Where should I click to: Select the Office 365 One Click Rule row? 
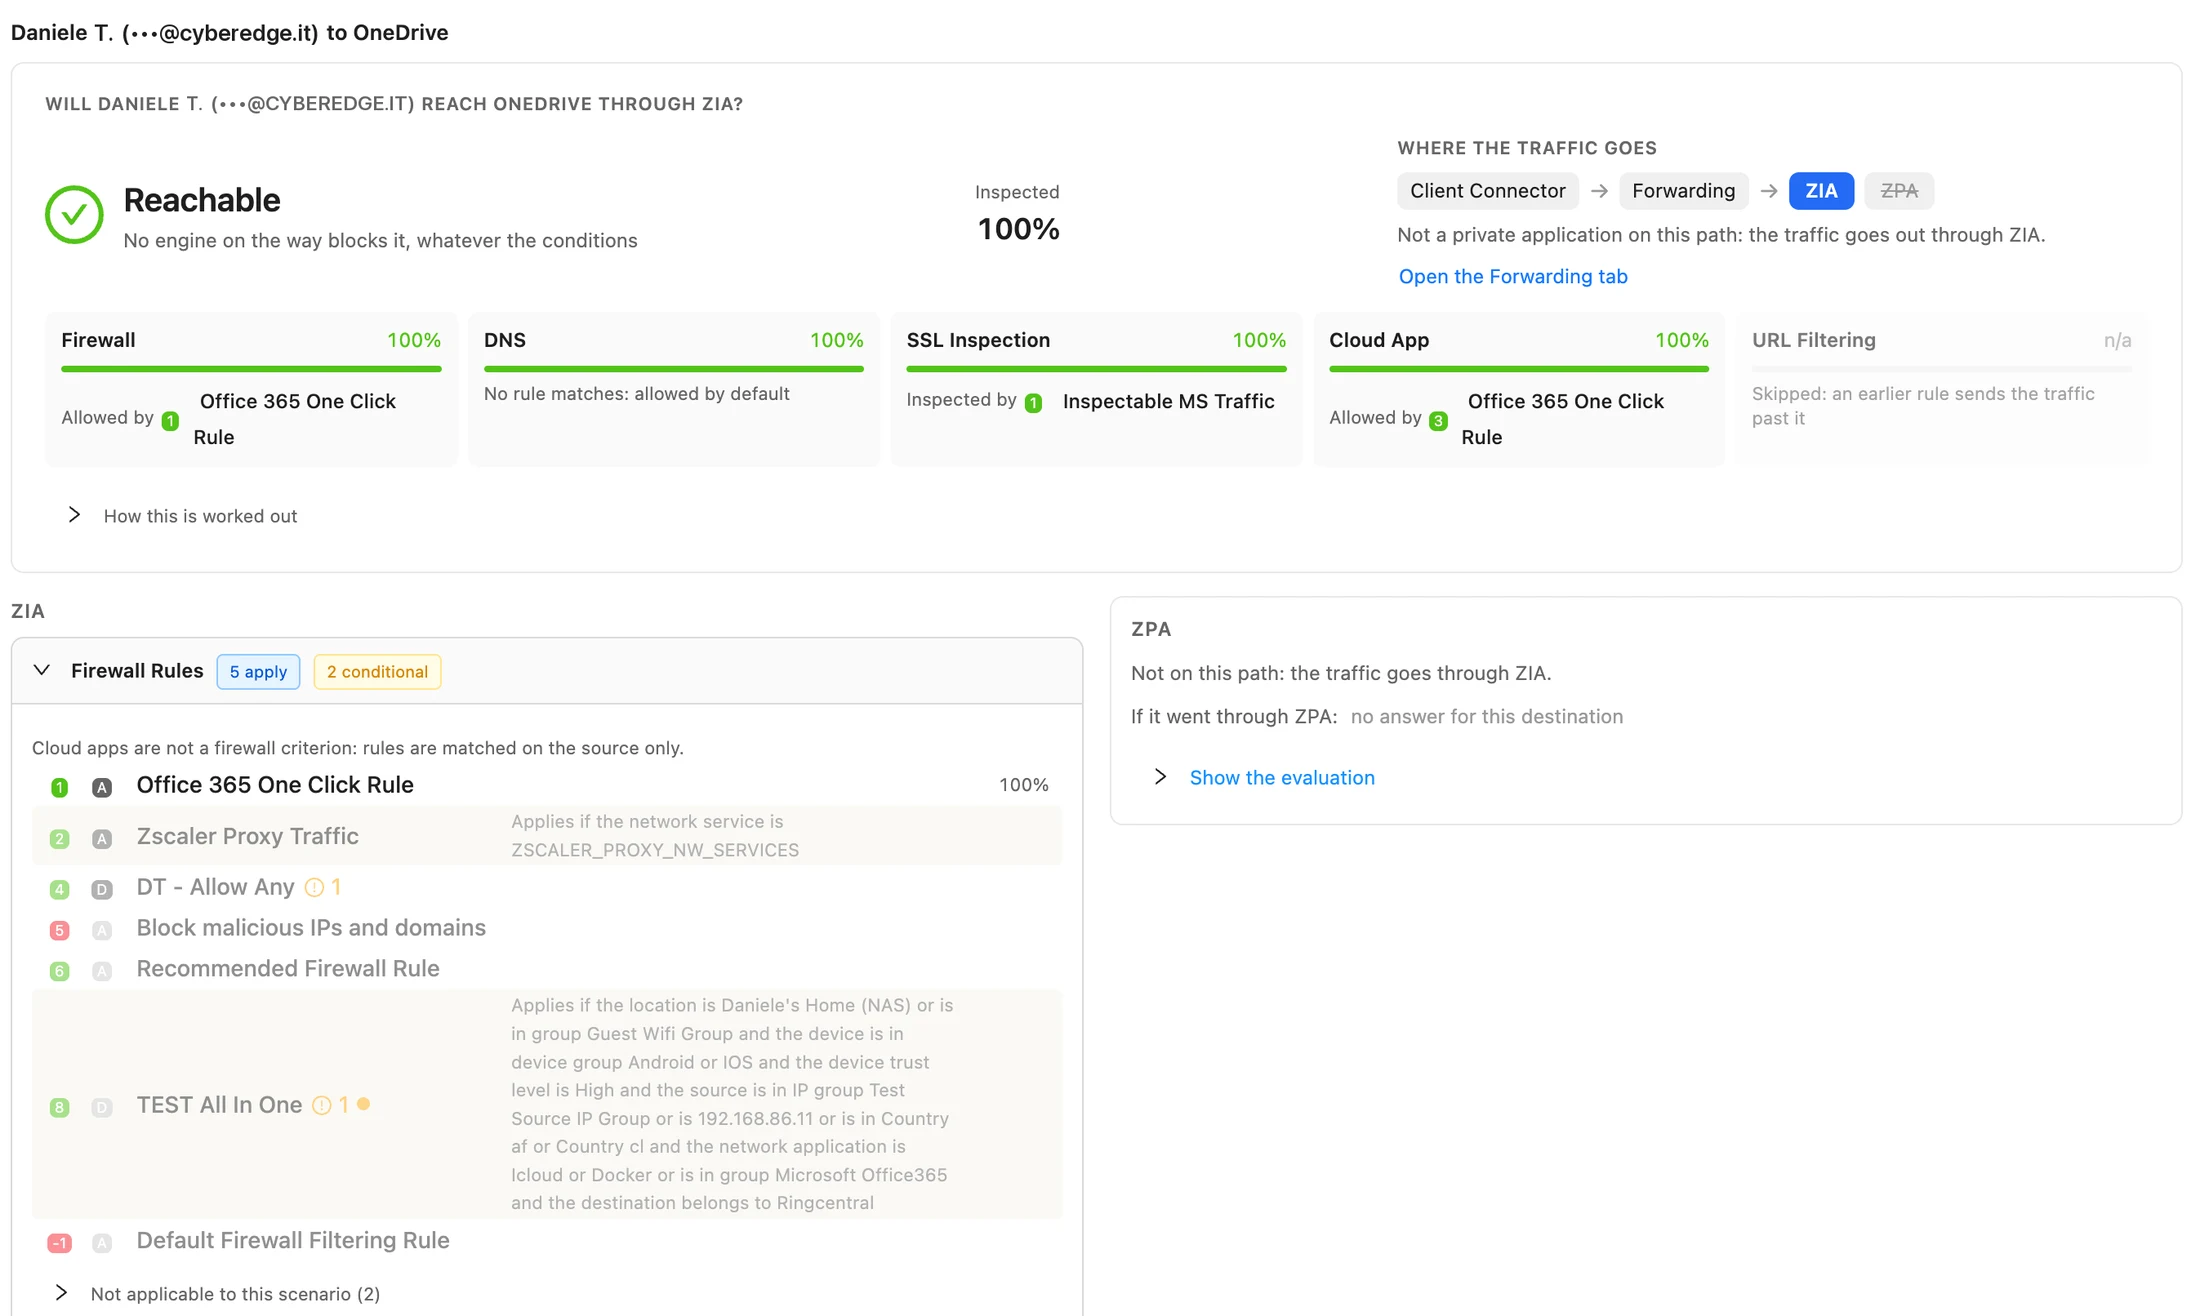click(x=547, y=786)
